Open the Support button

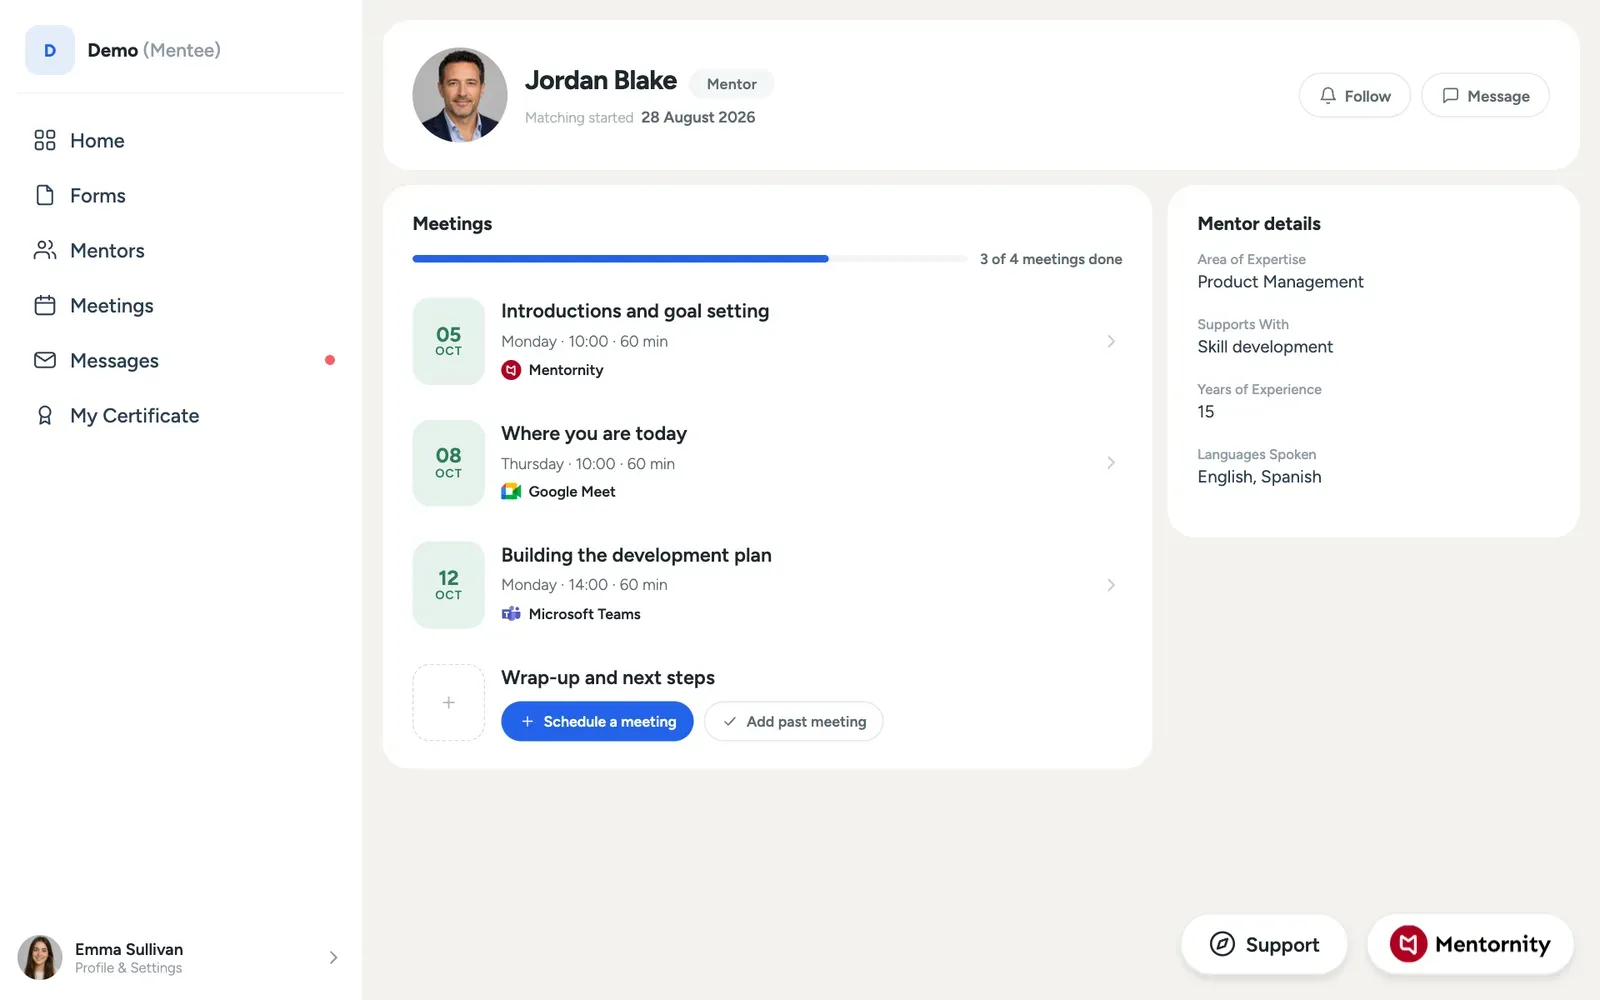1264,944
